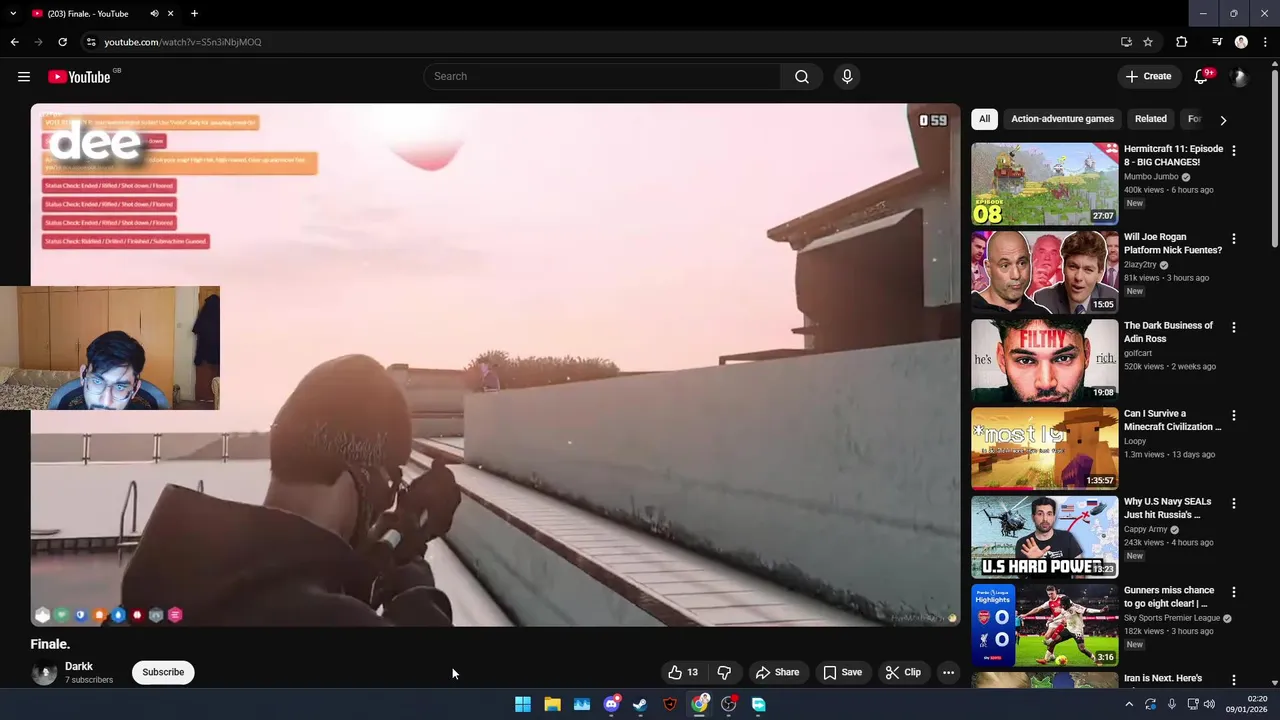The width and height of the screenshot is (1280, 720).
Task: Open options for Hermitcraft 11 video
Action: click(x=1233, y=151)
